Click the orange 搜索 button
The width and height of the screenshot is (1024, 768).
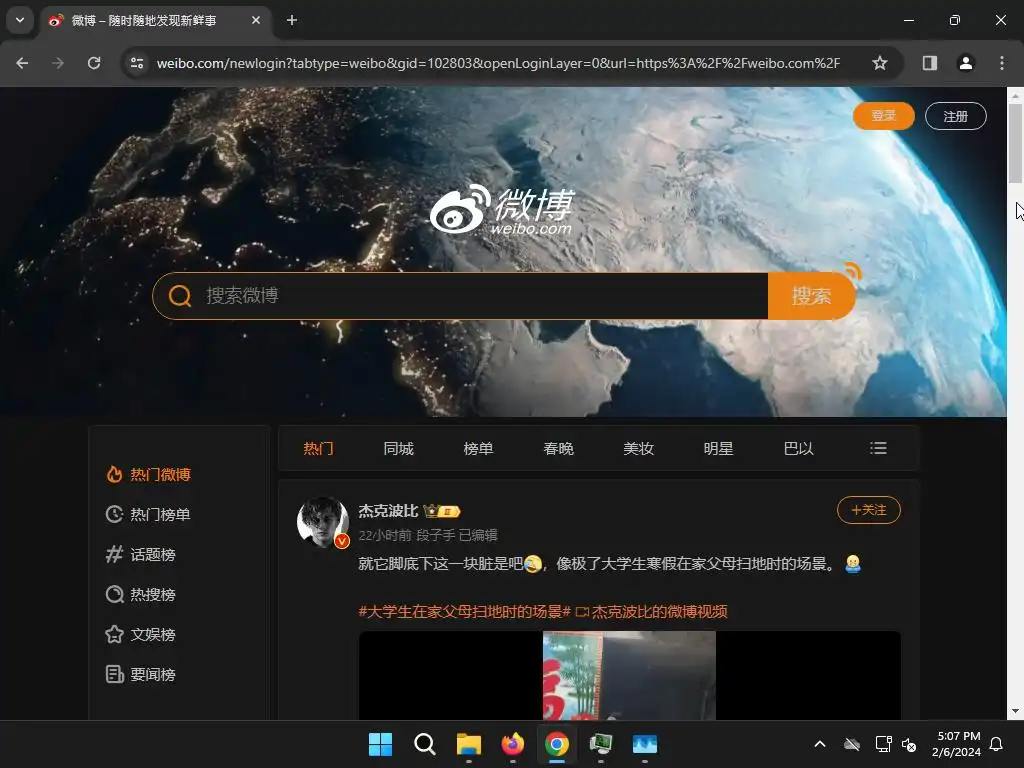click(811, 296)
